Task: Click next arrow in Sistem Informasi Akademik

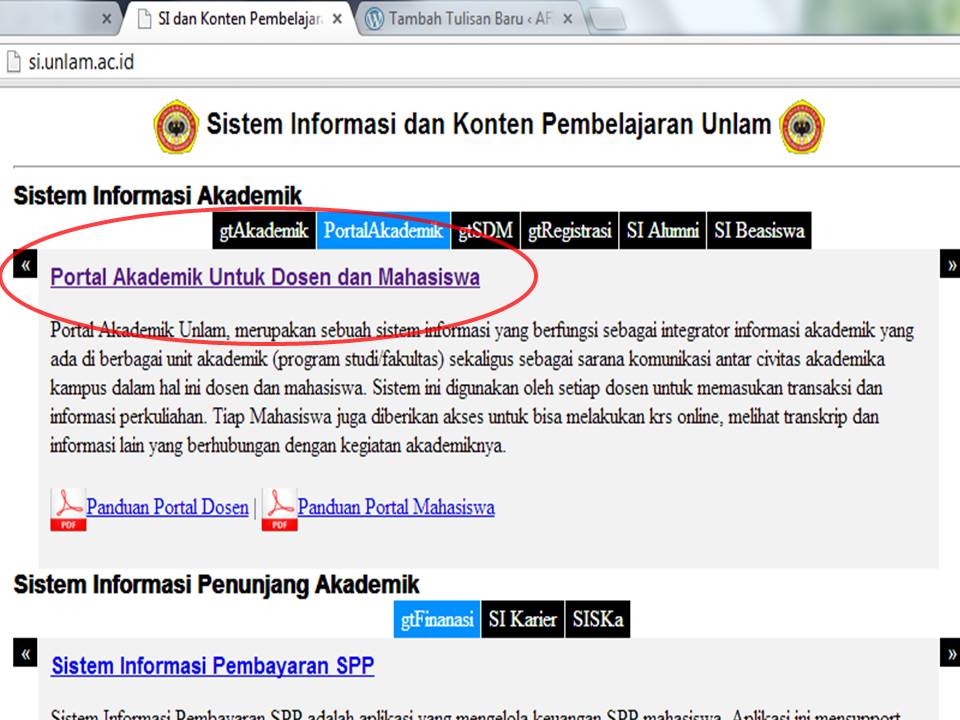Action: 950,264
